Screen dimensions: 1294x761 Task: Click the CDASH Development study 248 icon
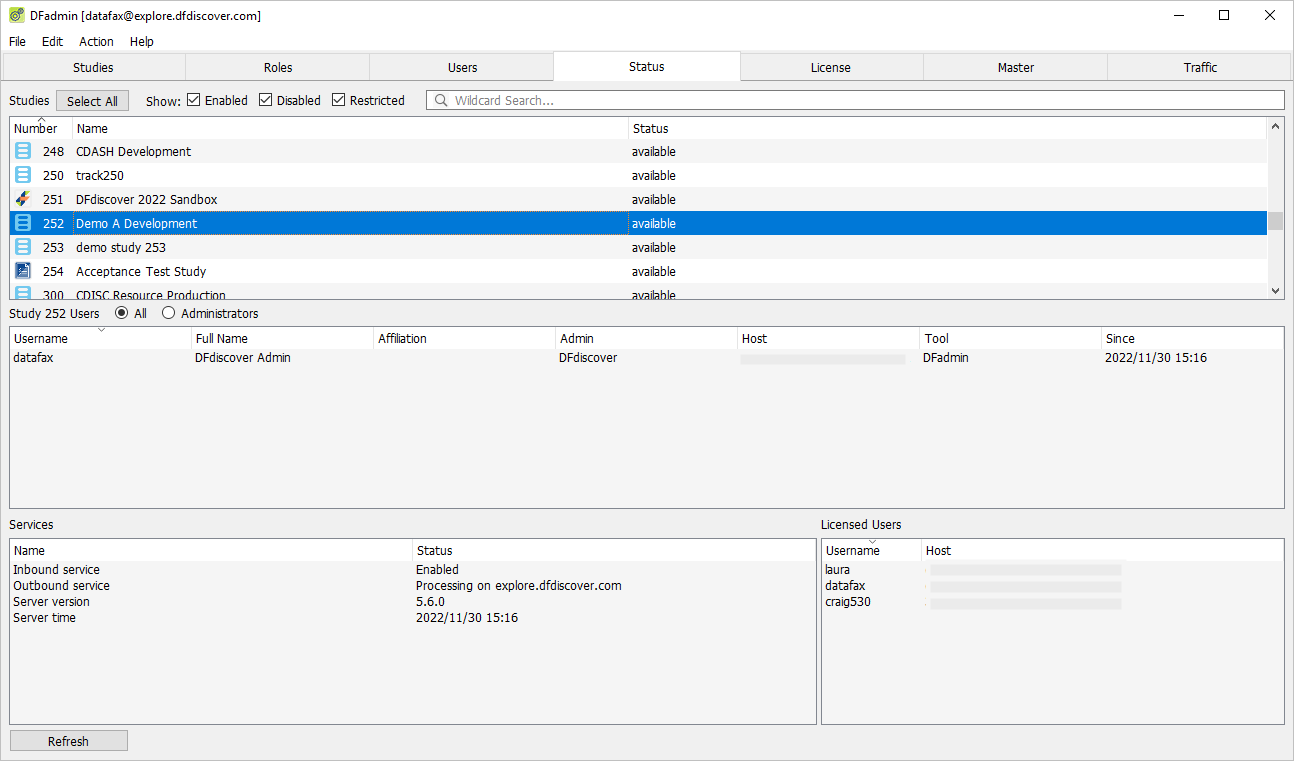tap(23, 151)
